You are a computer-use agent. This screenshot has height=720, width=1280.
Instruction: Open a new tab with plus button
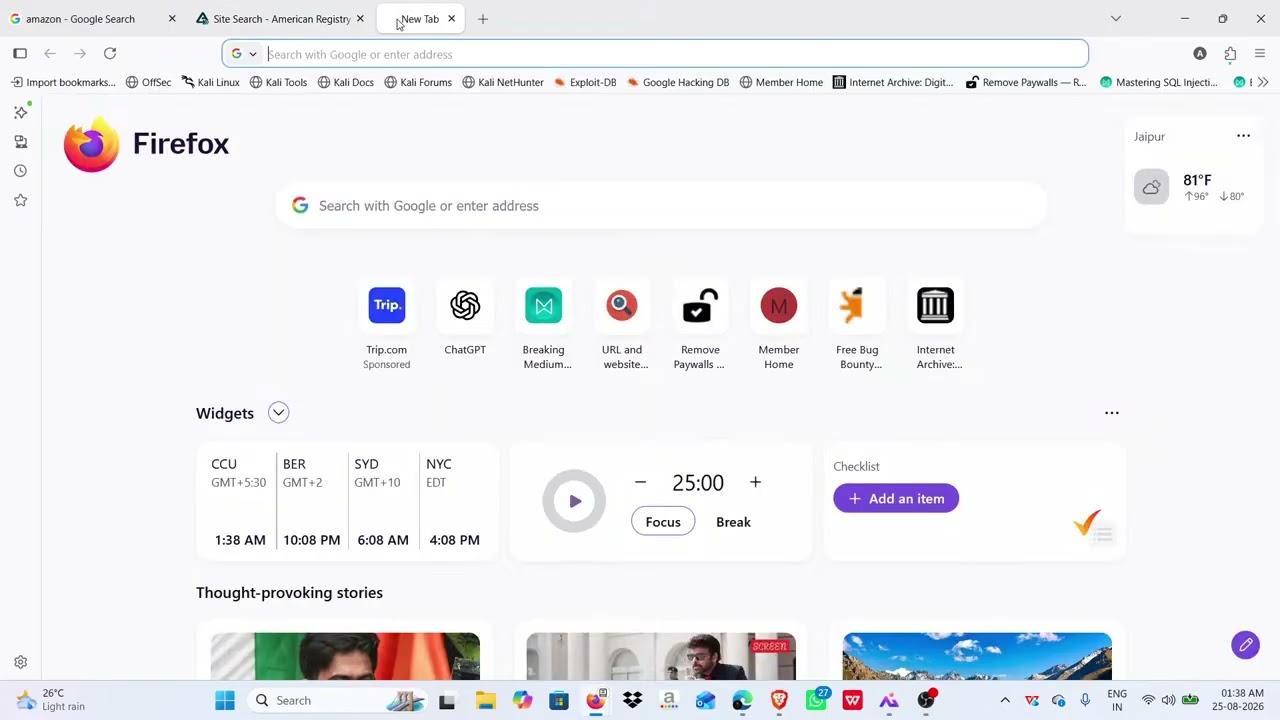point(483,19)
